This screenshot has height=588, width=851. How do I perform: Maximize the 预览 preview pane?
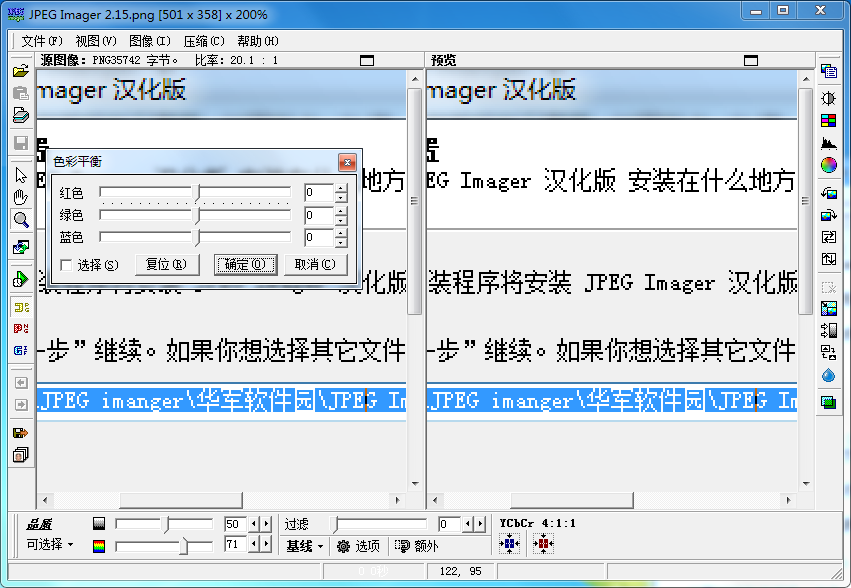751,60
